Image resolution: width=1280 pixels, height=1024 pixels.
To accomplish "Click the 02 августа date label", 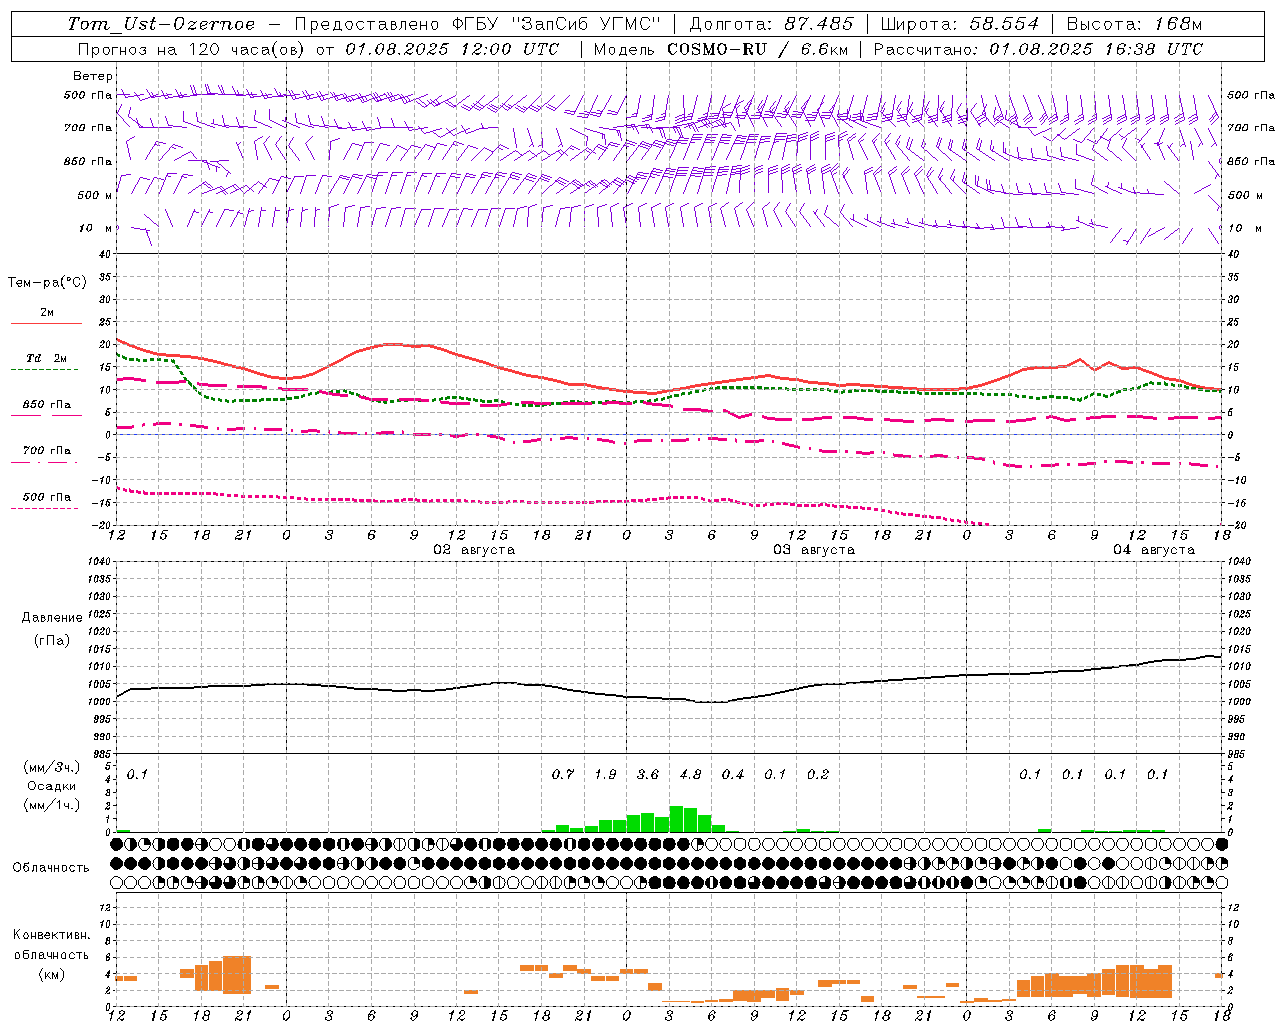I will [474, 550].
